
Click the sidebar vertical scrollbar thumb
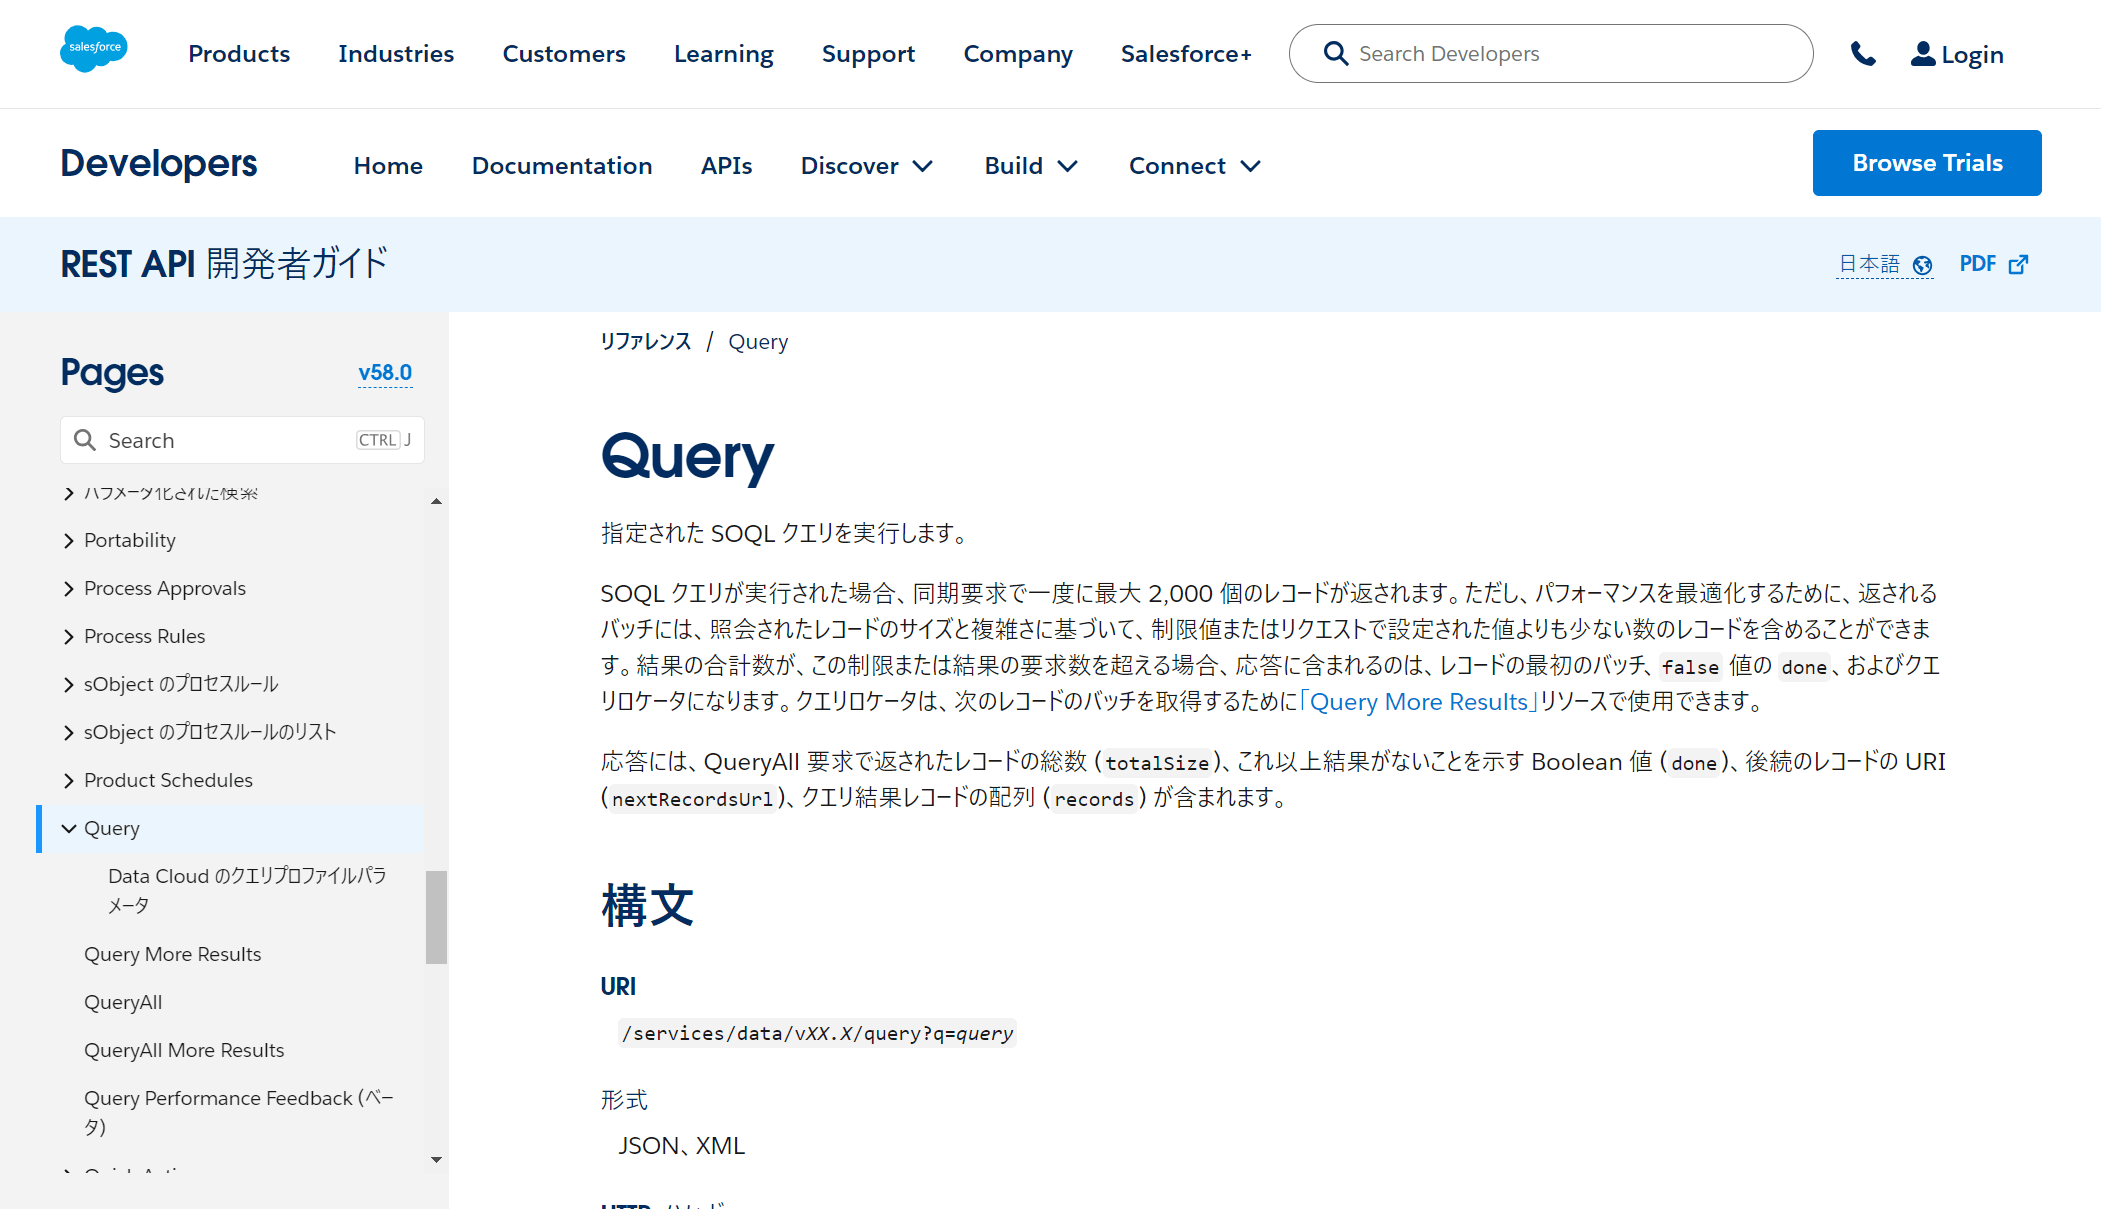[436, 916]
